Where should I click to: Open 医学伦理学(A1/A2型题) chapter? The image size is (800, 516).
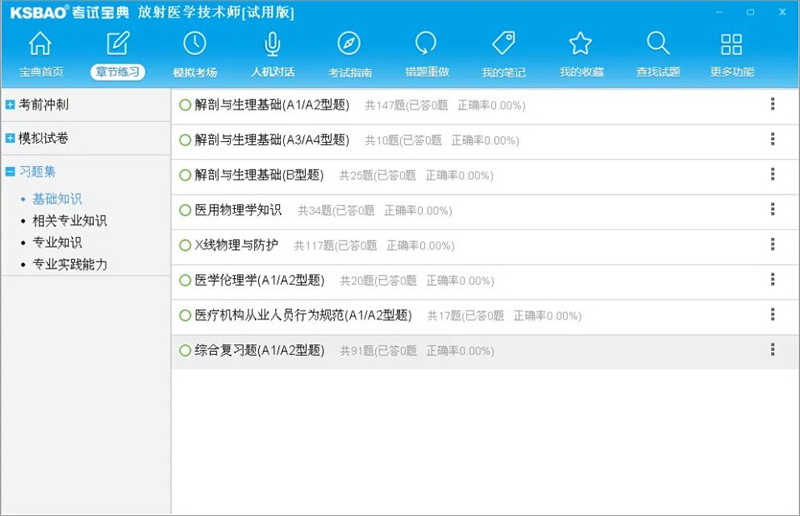259,280
